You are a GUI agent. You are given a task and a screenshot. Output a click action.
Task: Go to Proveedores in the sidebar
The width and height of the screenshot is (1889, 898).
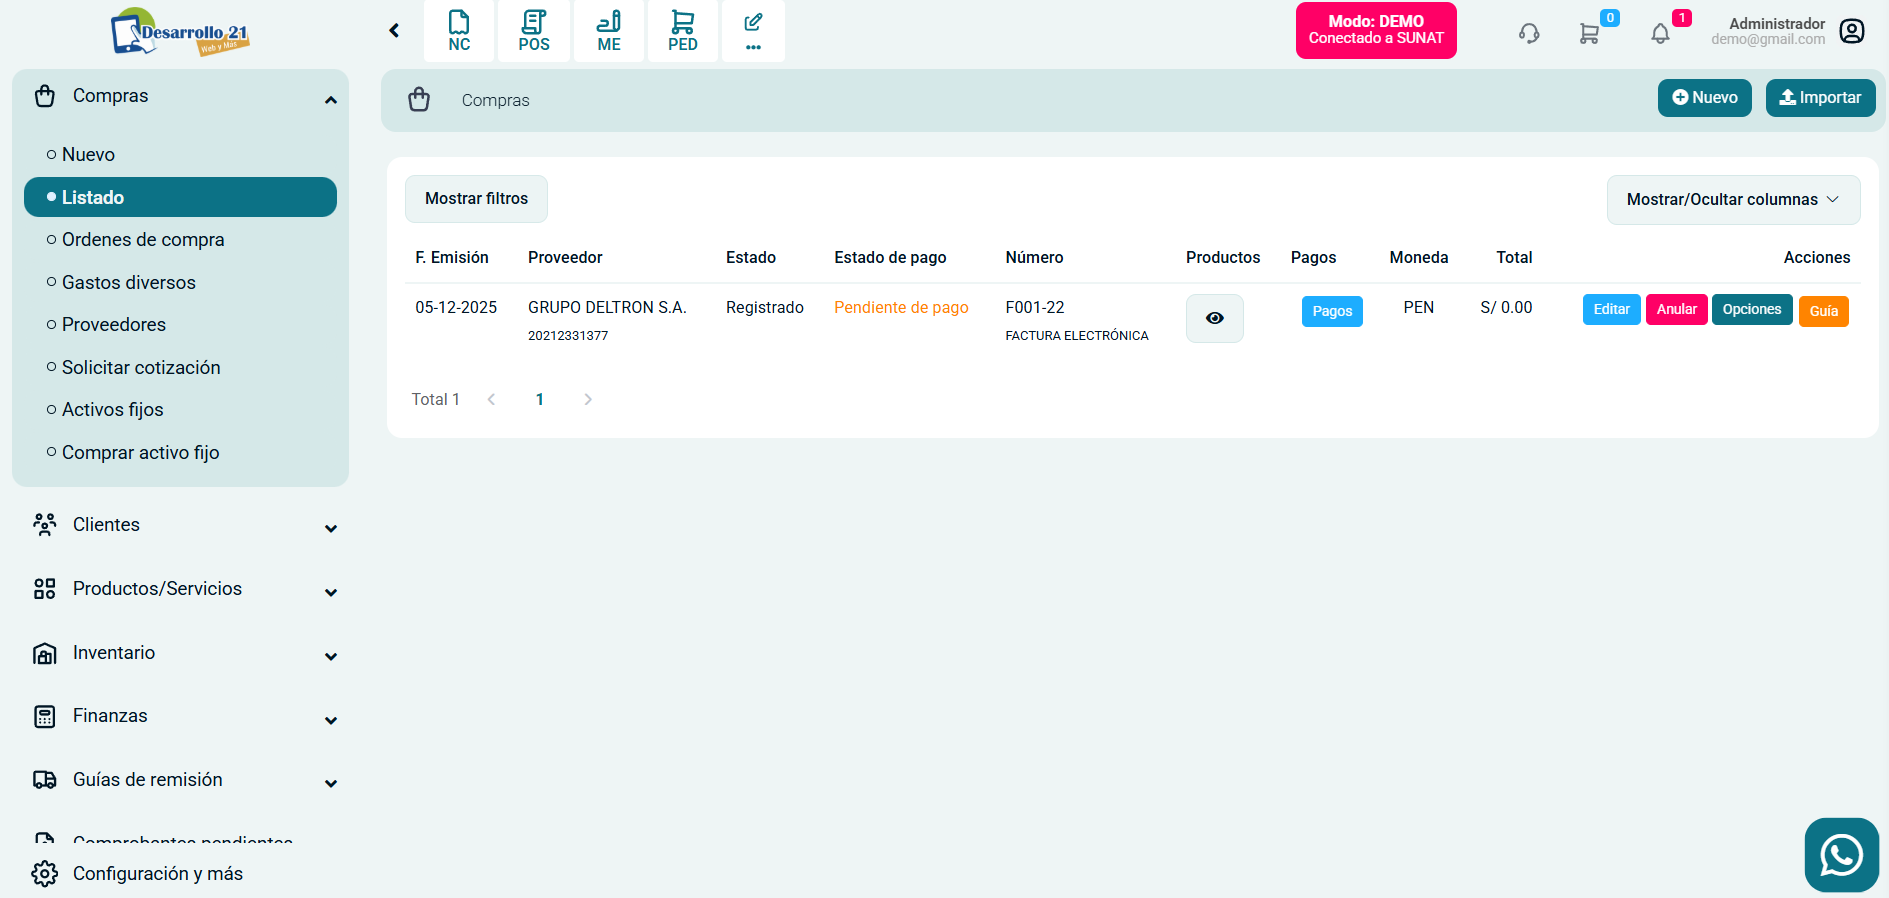coord(114,325)
